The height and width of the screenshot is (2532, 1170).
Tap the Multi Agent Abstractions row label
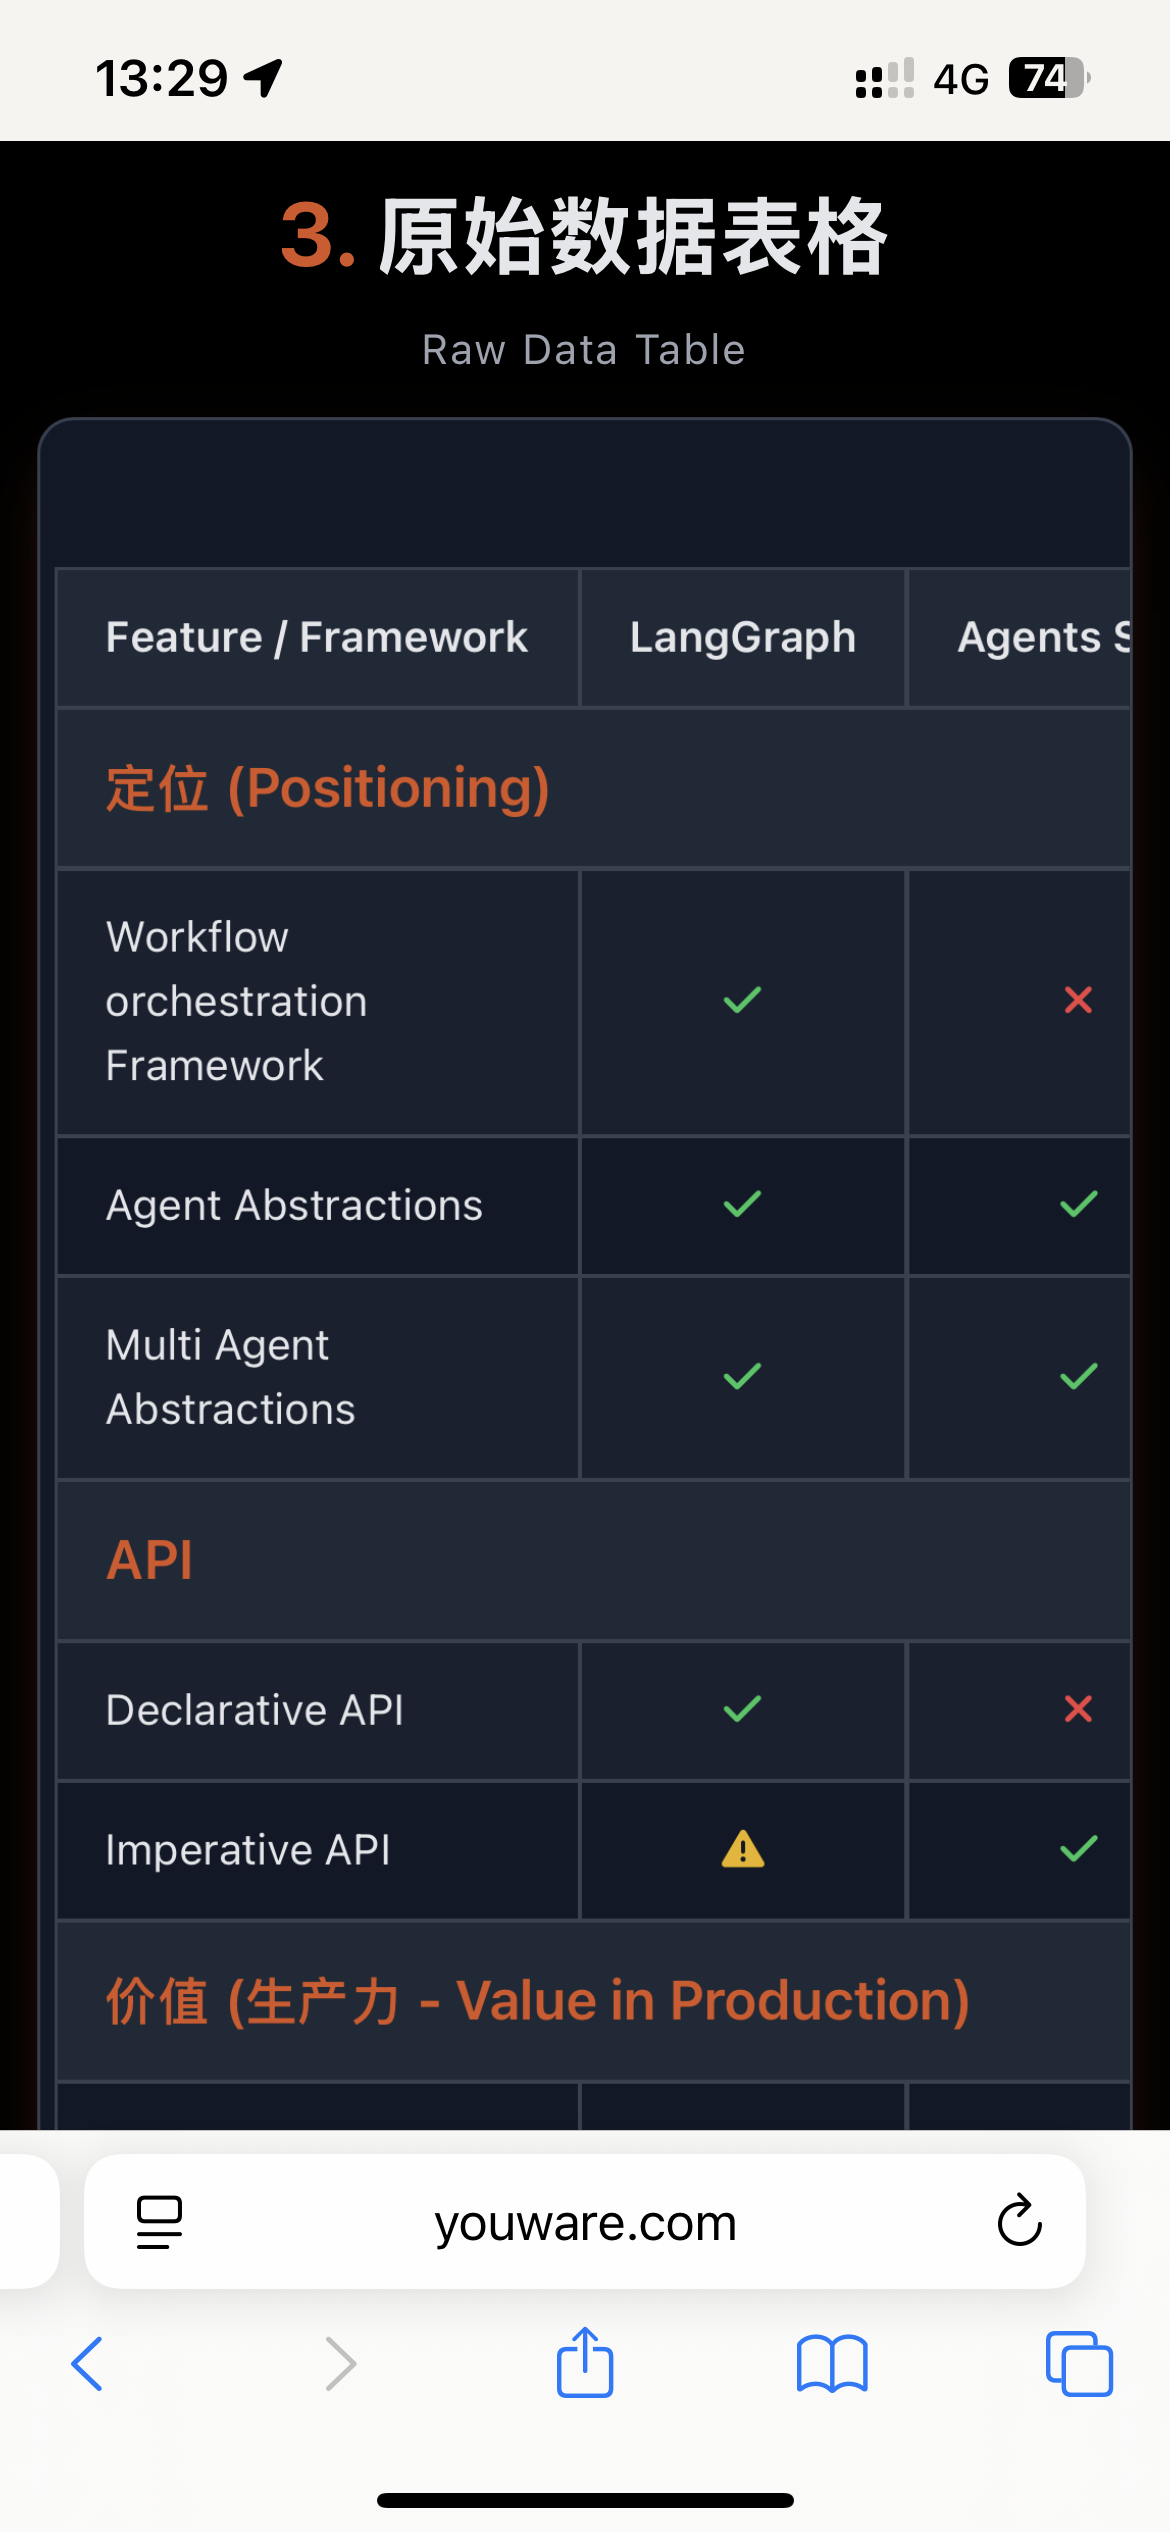point(231,1377)
